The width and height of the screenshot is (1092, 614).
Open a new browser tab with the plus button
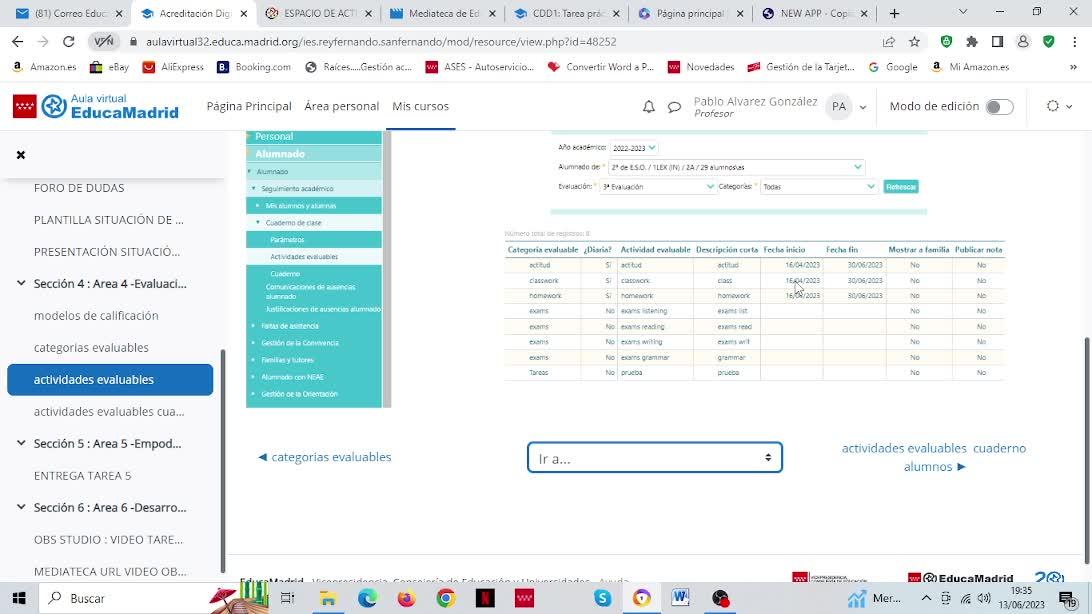894,13
